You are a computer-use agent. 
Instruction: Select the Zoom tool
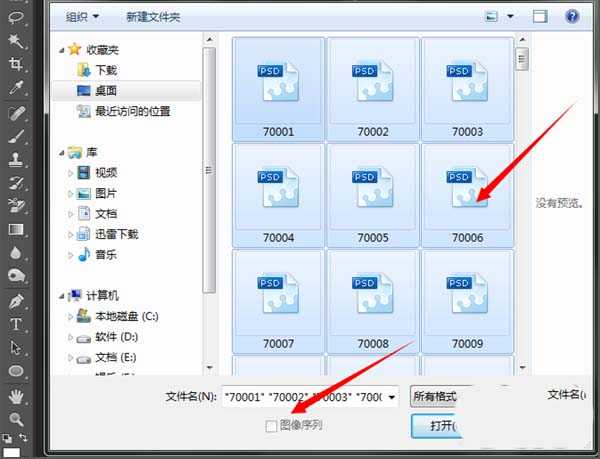tap(16, 419)
